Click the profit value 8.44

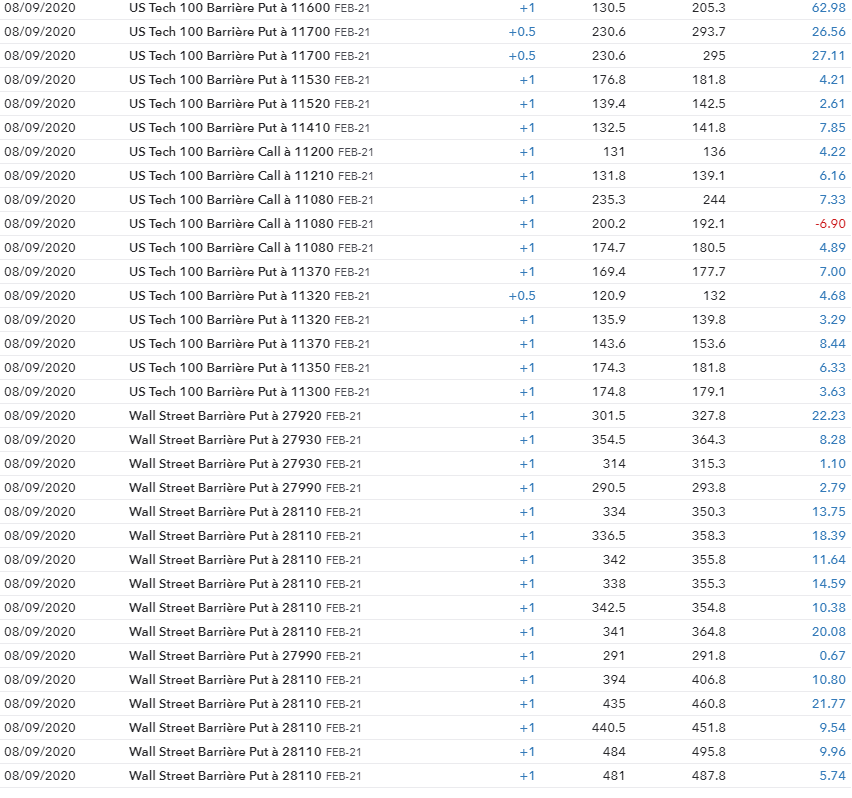(x=832, y=343)
